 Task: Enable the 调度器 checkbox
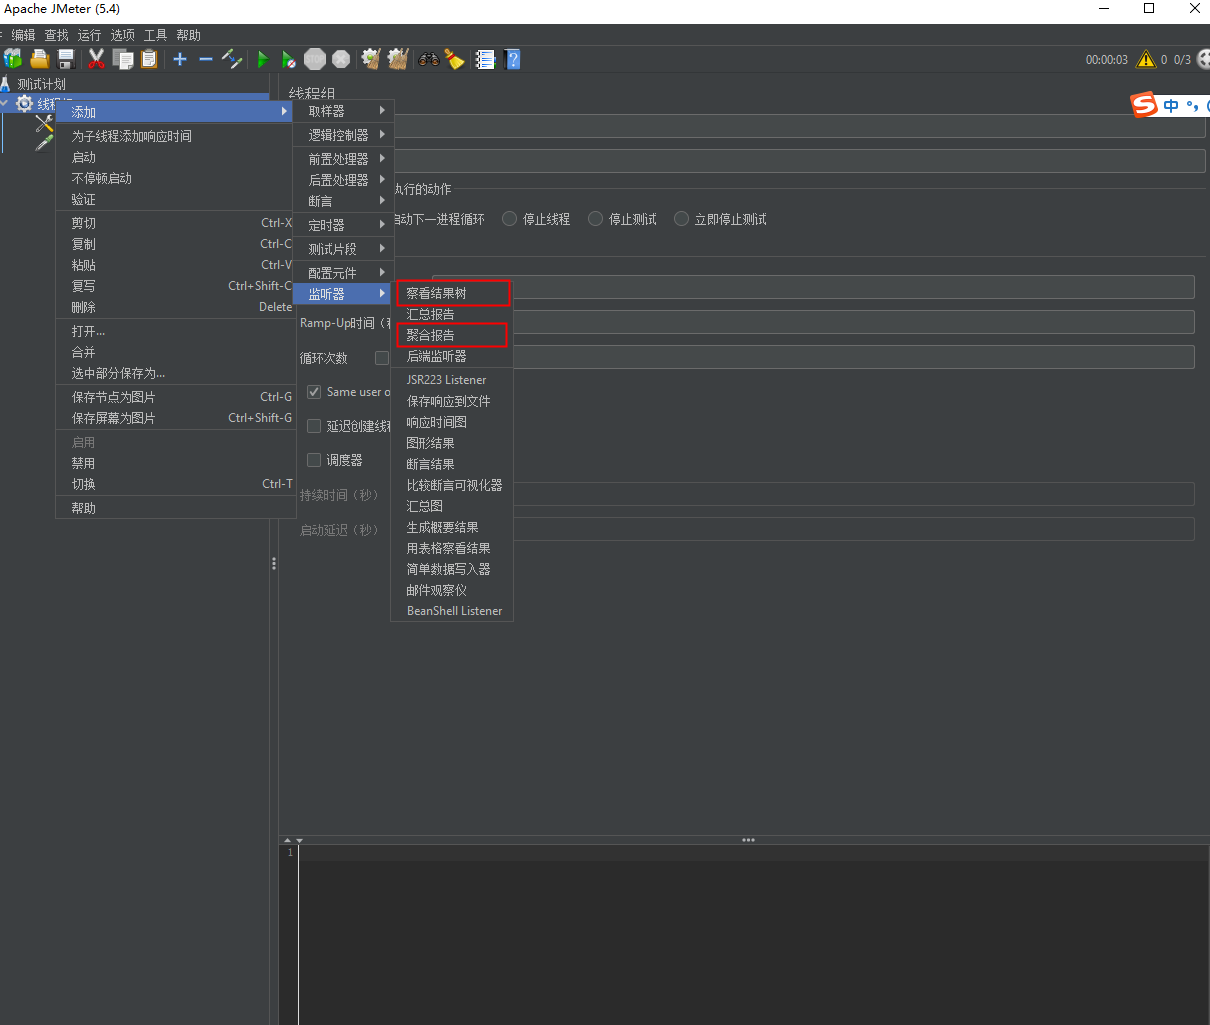(x=314, y=460)
